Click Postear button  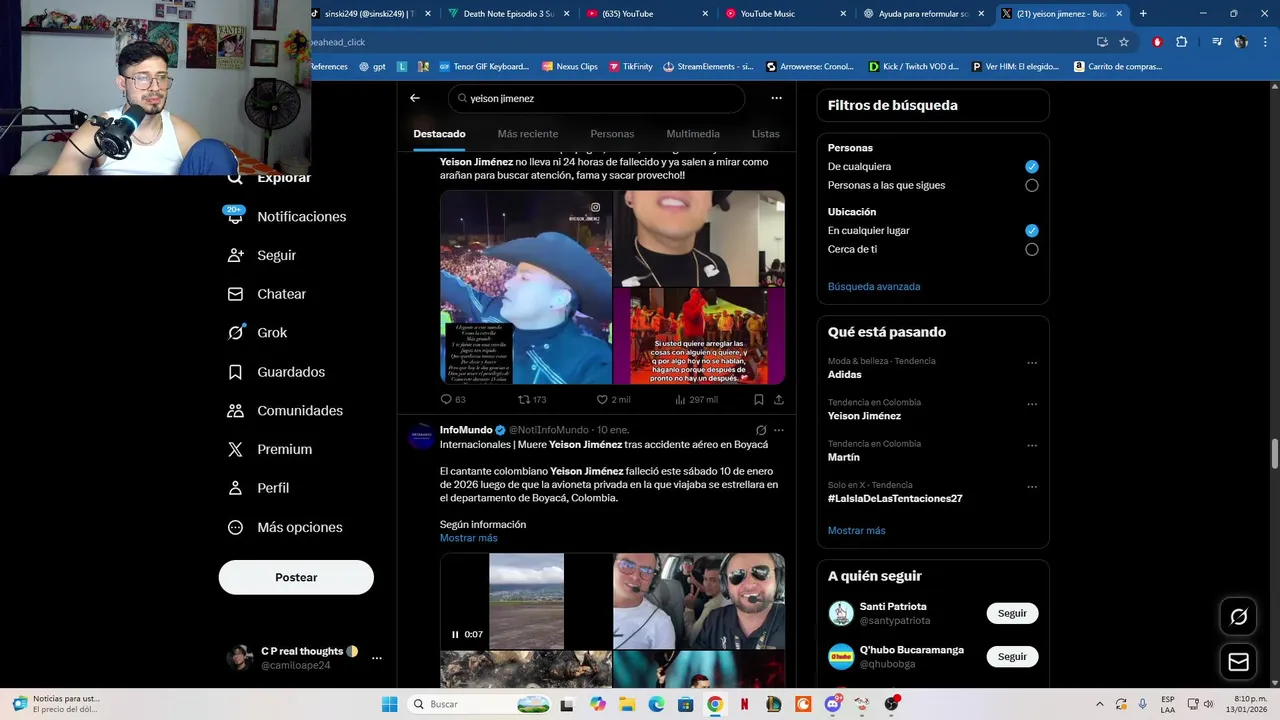[x=296, y=577]
